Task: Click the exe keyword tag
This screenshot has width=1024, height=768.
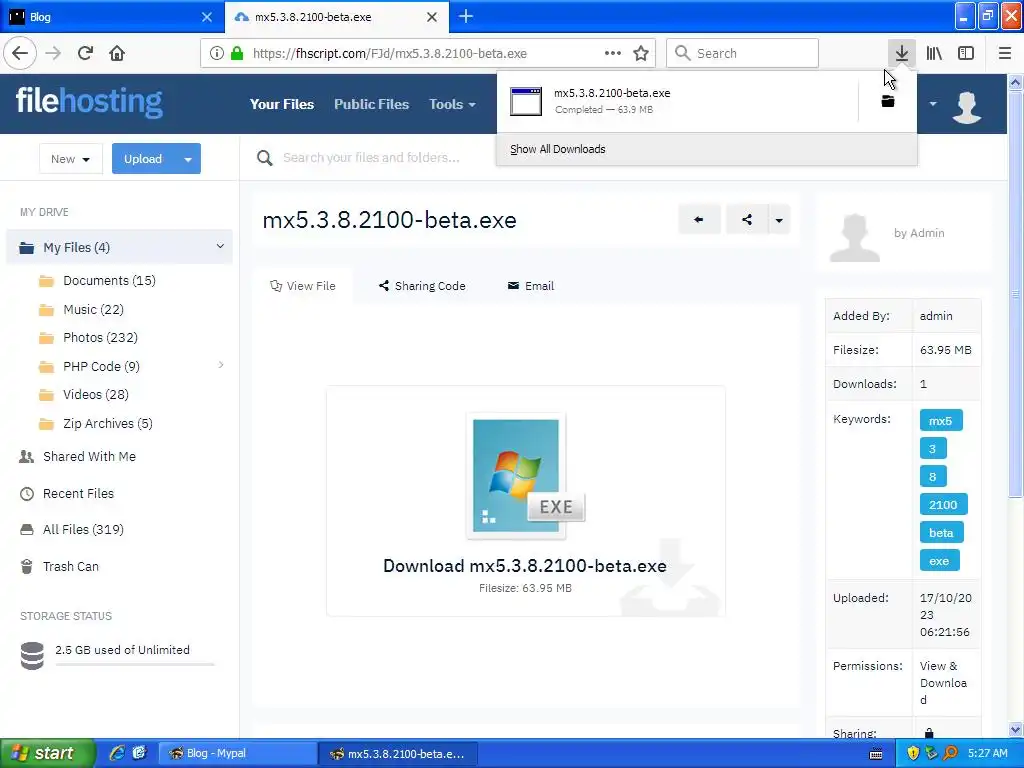Action: point(939,560)
